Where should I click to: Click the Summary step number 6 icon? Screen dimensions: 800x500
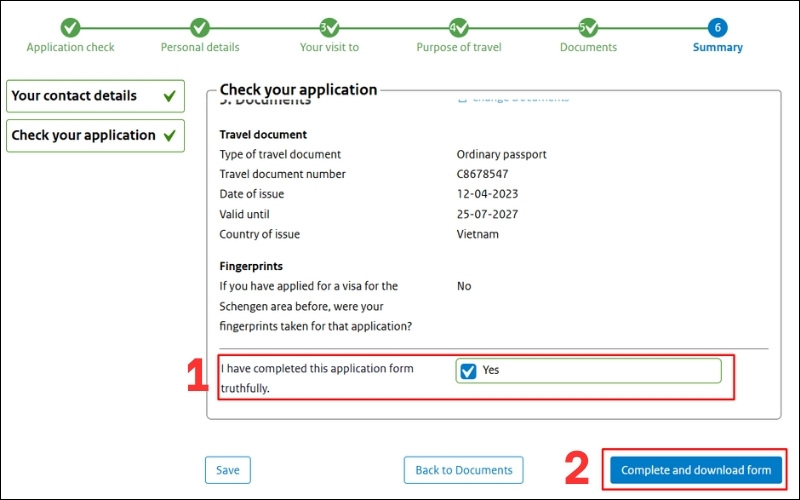pyautogui.click(x=717, y=28)
